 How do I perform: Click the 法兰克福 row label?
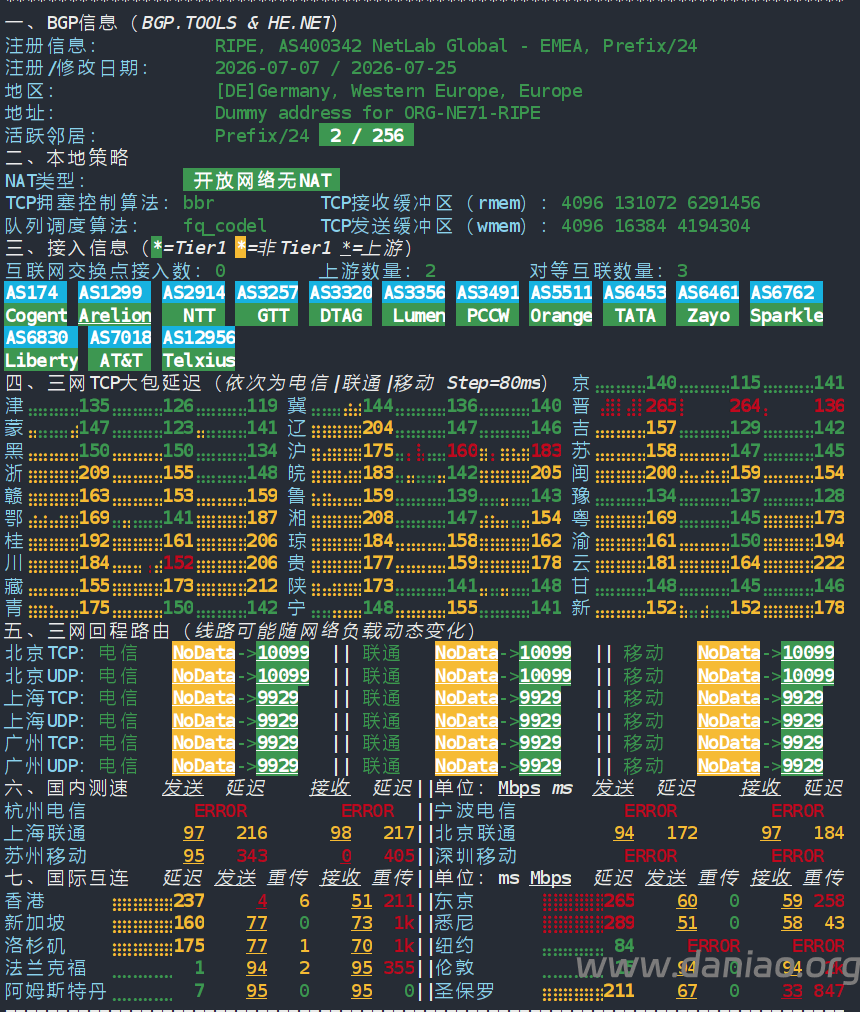coord(45,968)
